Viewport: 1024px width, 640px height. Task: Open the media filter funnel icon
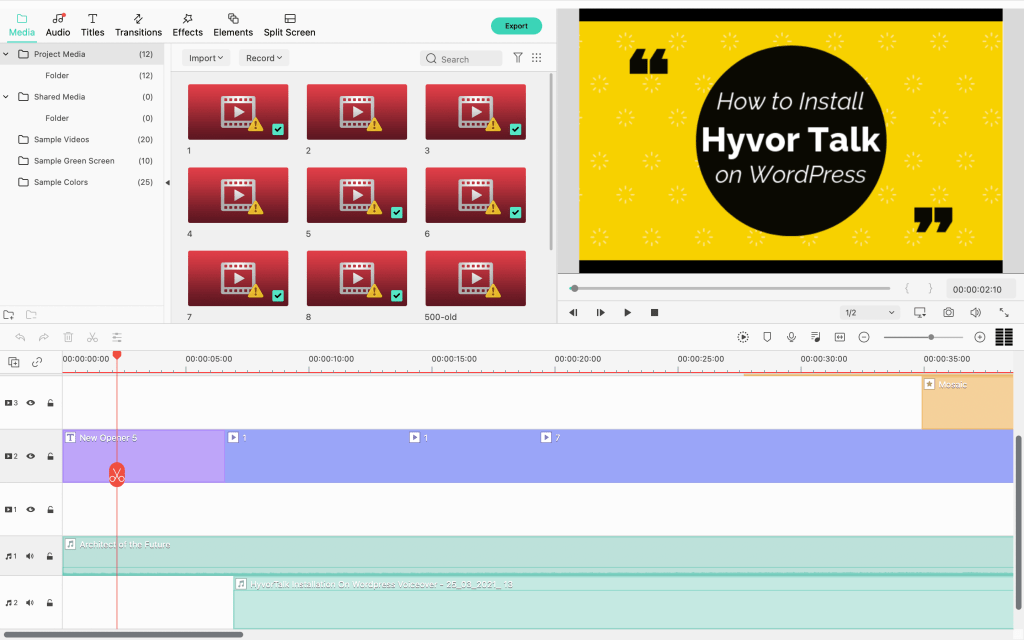click(x=518, y=58)
